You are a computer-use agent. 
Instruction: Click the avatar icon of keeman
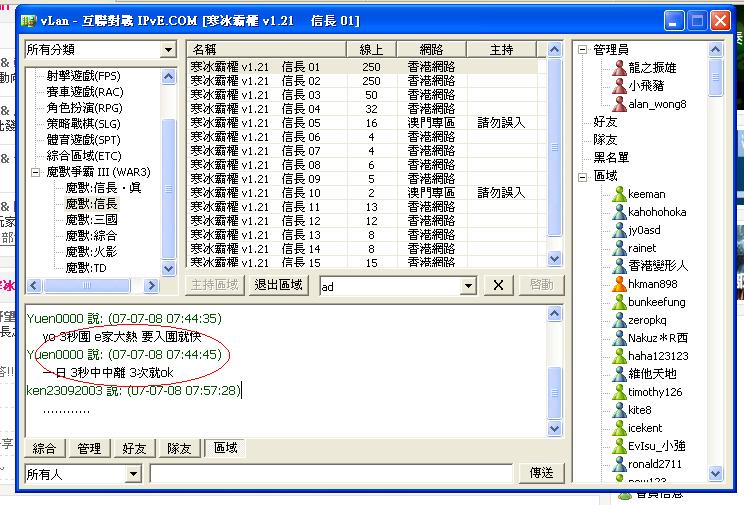[x=619, y=194]
